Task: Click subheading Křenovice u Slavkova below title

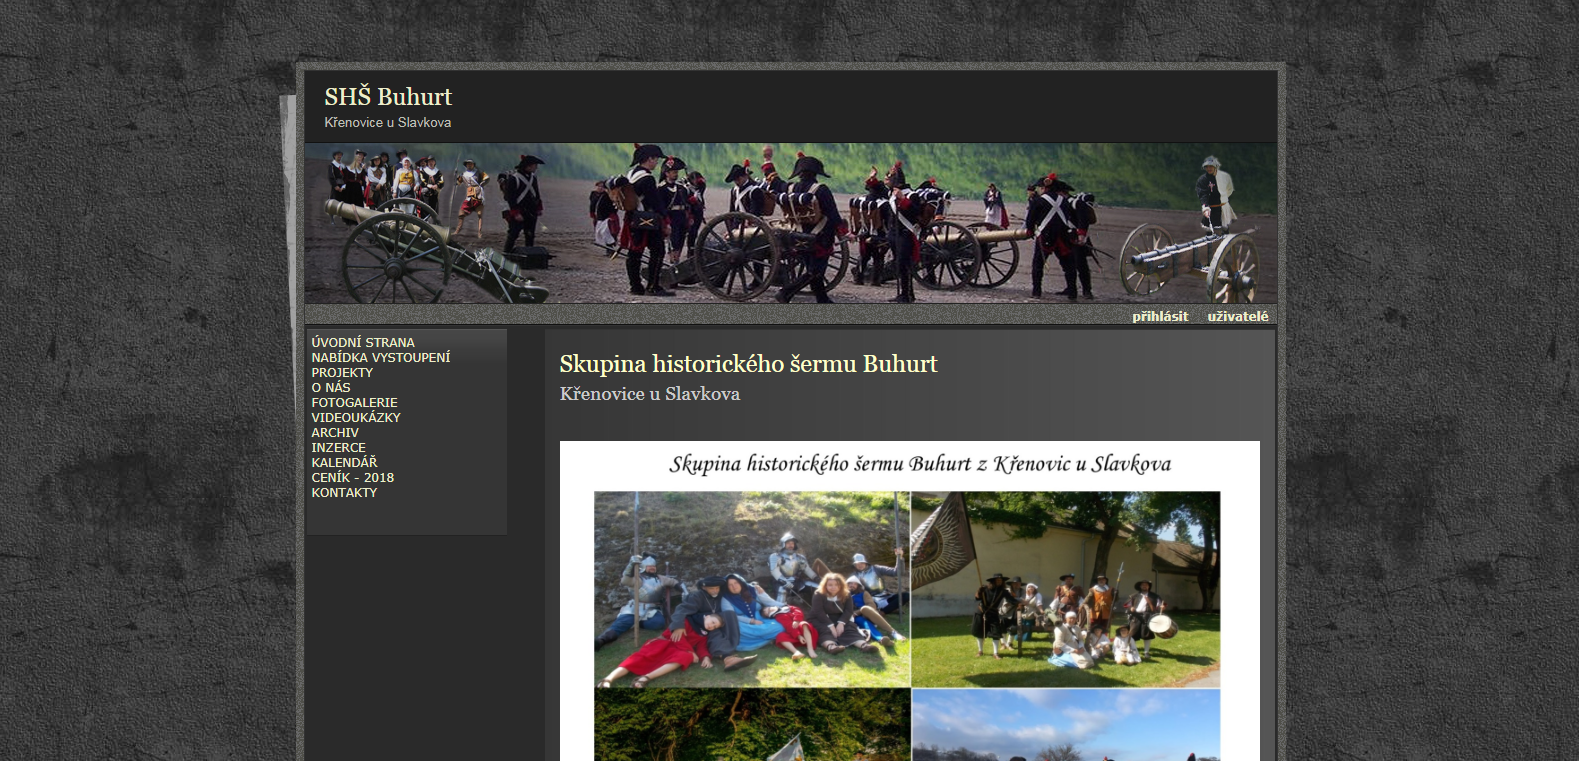Action: pyautogui.click(x=650, y=394)
